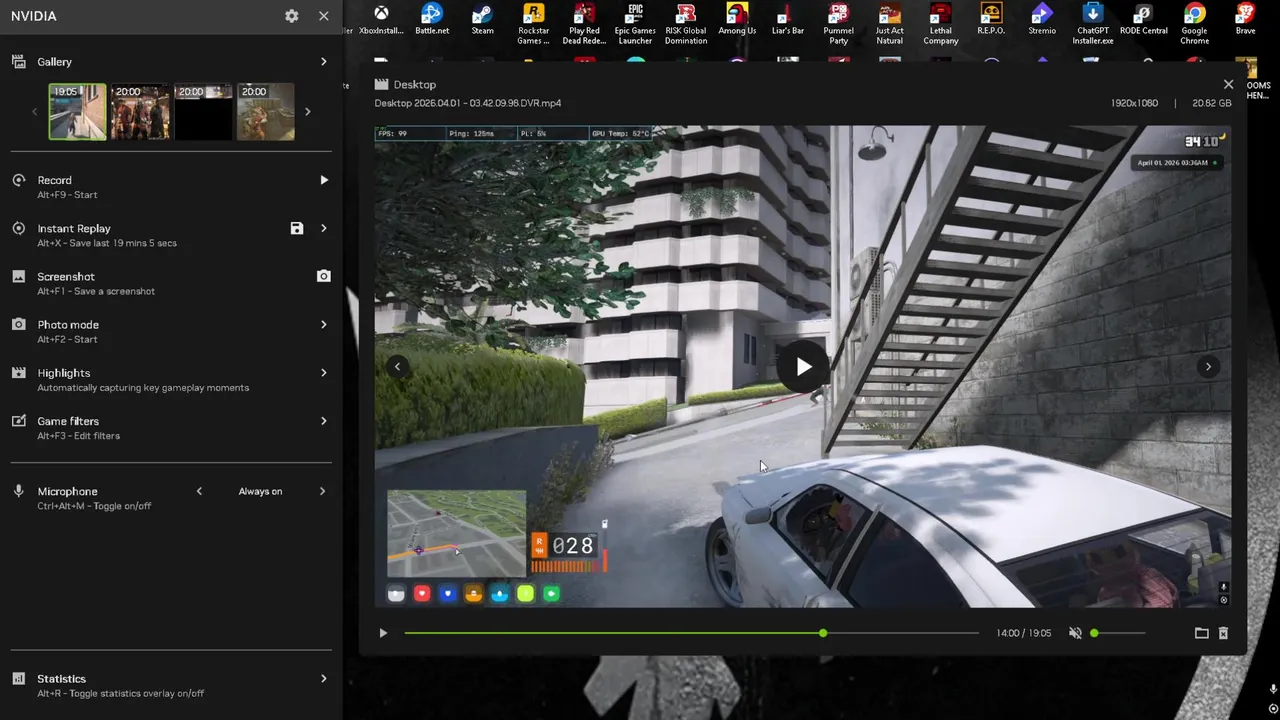This screenshot has width=1280, height=720.
Task: Open NVIDIA overlay settings gear
Action: [291, 16]
